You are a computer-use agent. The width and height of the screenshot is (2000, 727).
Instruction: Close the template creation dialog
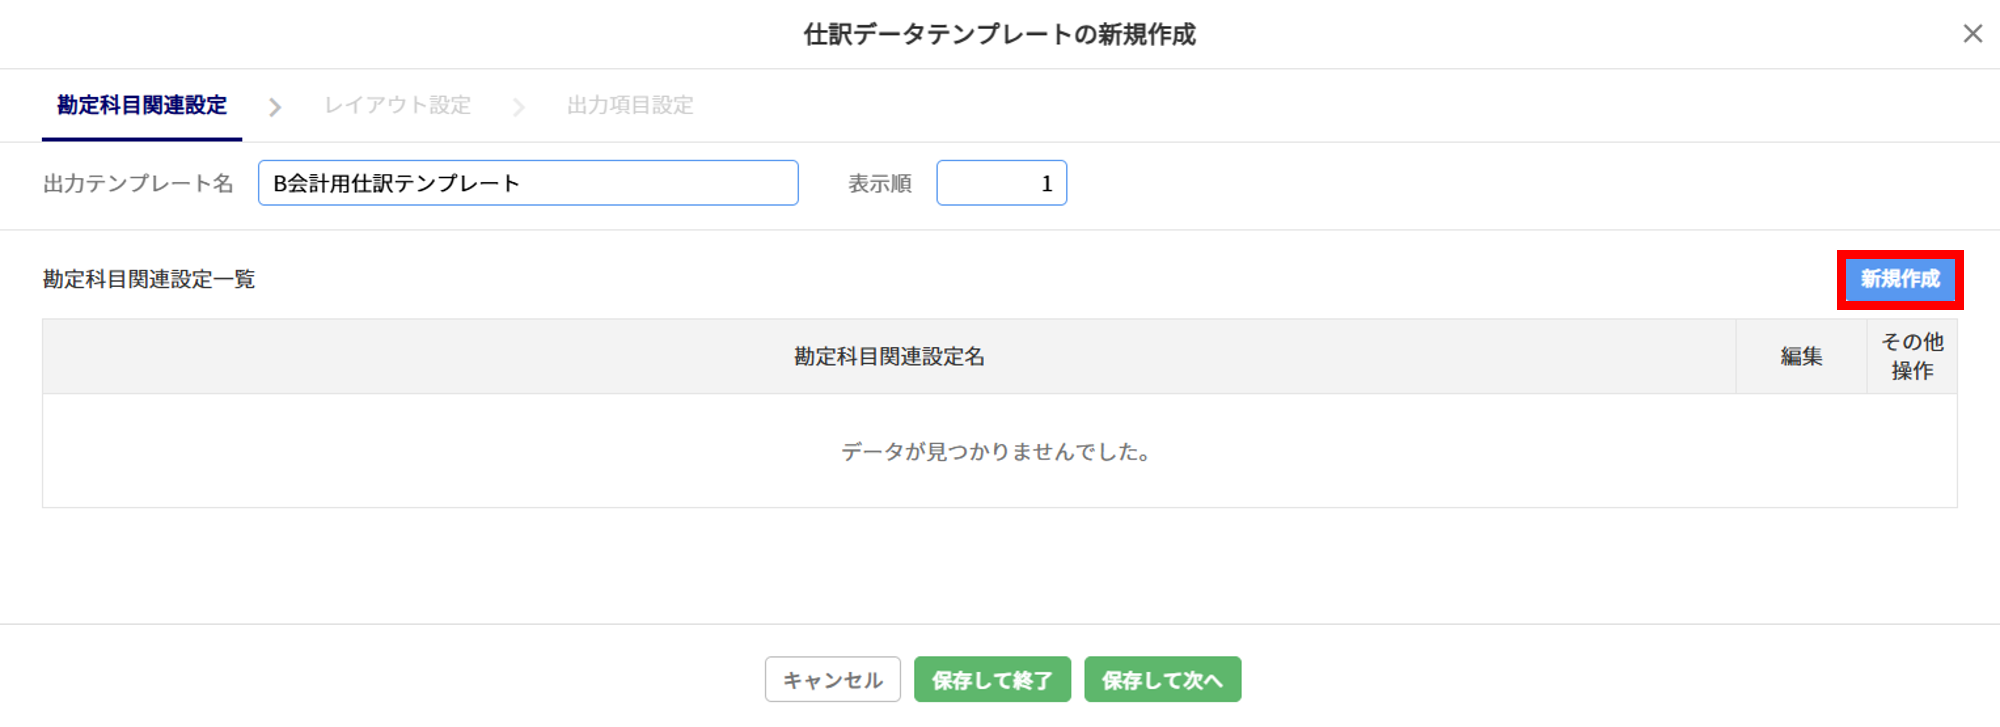(x=1972, y=34)
